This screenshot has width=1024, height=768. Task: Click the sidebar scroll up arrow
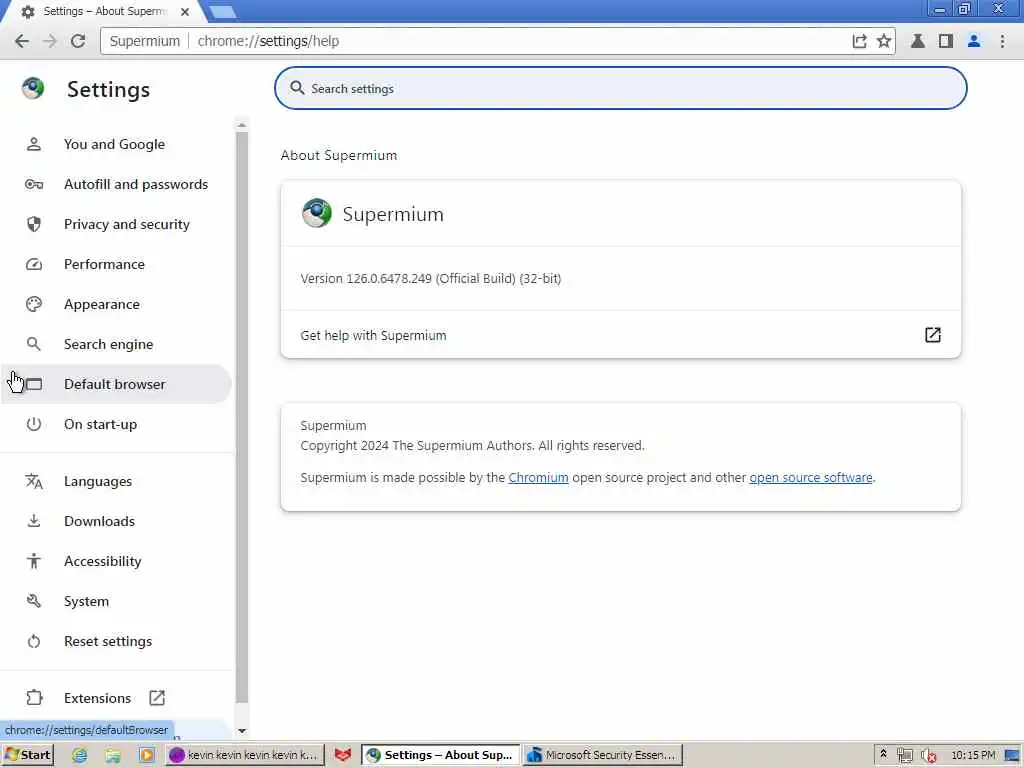[x=242, y=125]
